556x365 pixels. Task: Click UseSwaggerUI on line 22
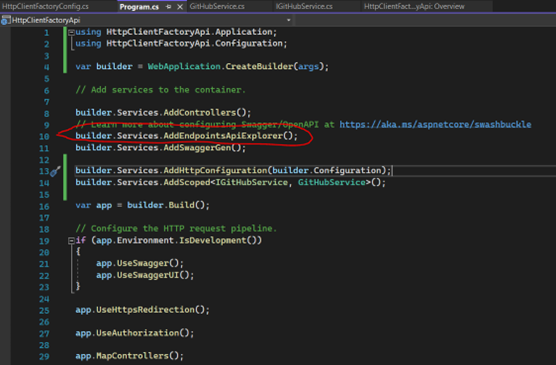[148, 275]
